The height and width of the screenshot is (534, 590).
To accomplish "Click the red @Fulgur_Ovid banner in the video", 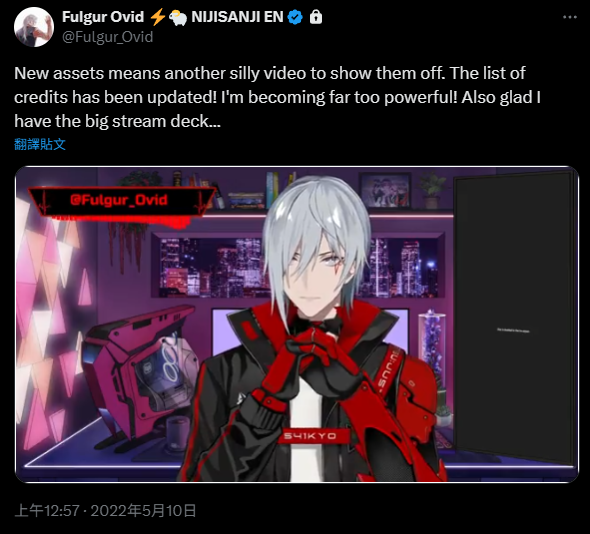I will [119, 200].
